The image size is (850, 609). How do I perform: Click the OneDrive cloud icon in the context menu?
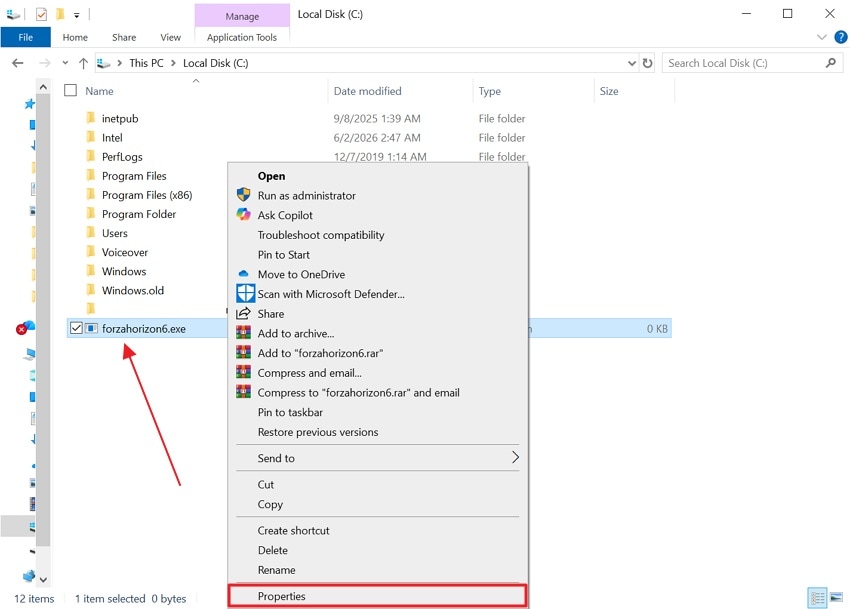point(243,274)
